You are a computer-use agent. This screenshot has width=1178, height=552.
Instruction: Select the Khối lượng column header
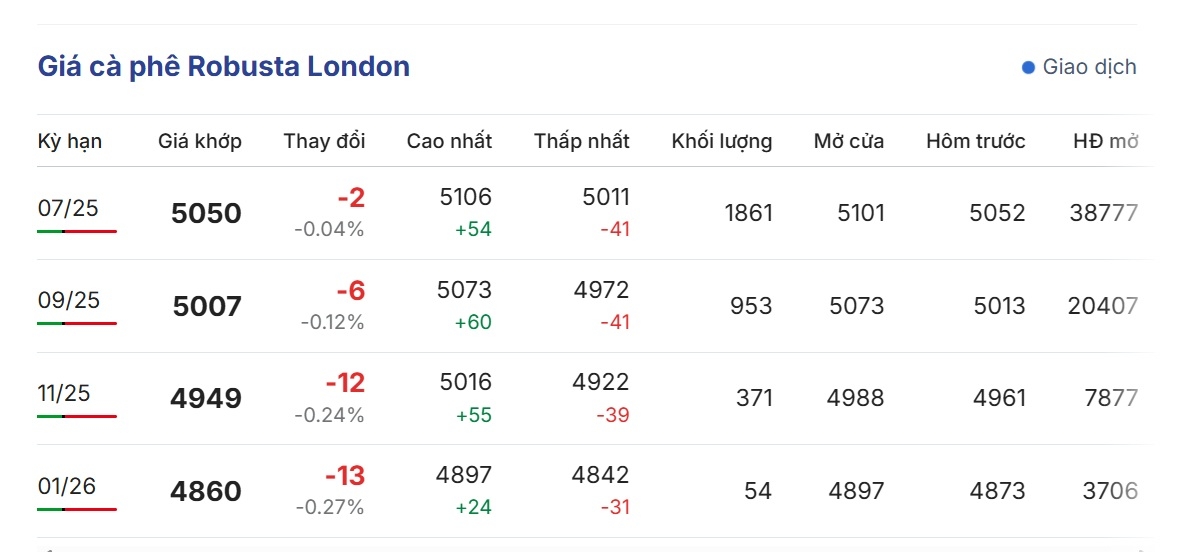pyautogui.click(x=722, y=141)
